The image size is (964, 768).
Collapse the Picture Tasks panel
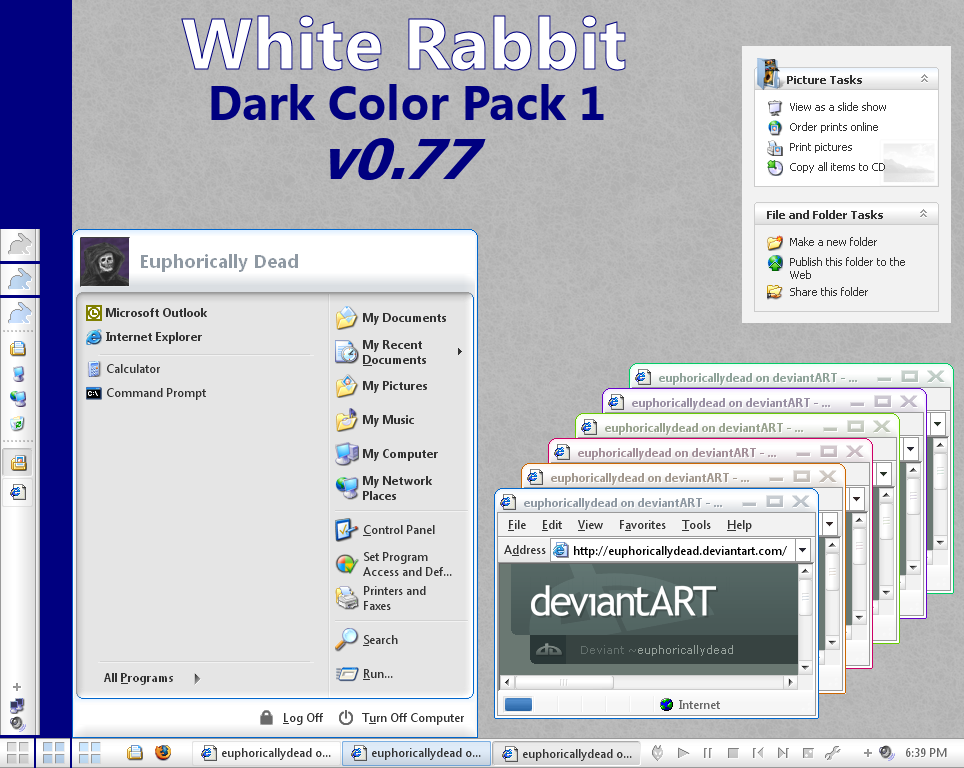(x=924, y=79)
